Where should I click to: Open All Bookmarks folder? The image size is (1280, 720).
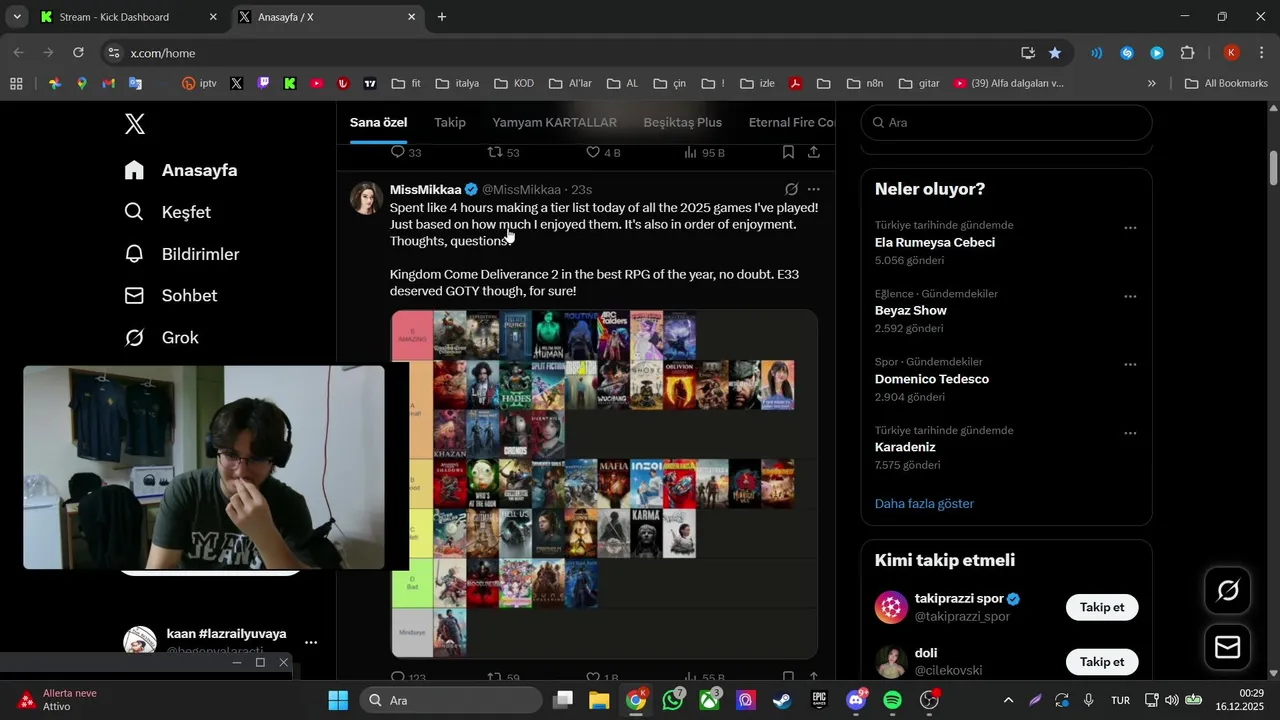1226,83
